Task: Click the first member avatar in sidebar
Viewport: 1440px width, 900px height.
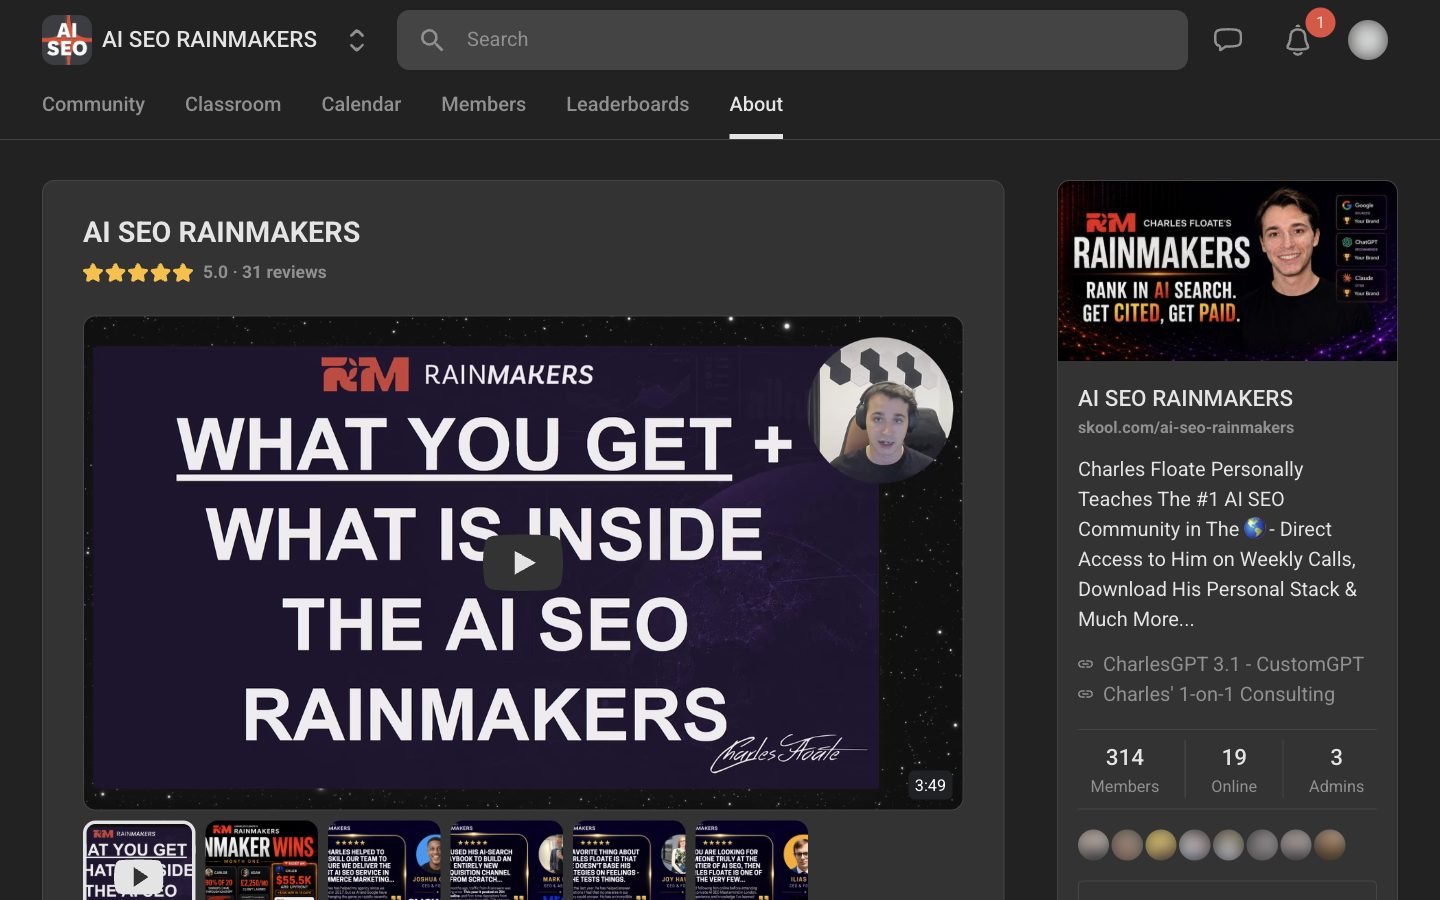Action: (x=1093, y=845)
